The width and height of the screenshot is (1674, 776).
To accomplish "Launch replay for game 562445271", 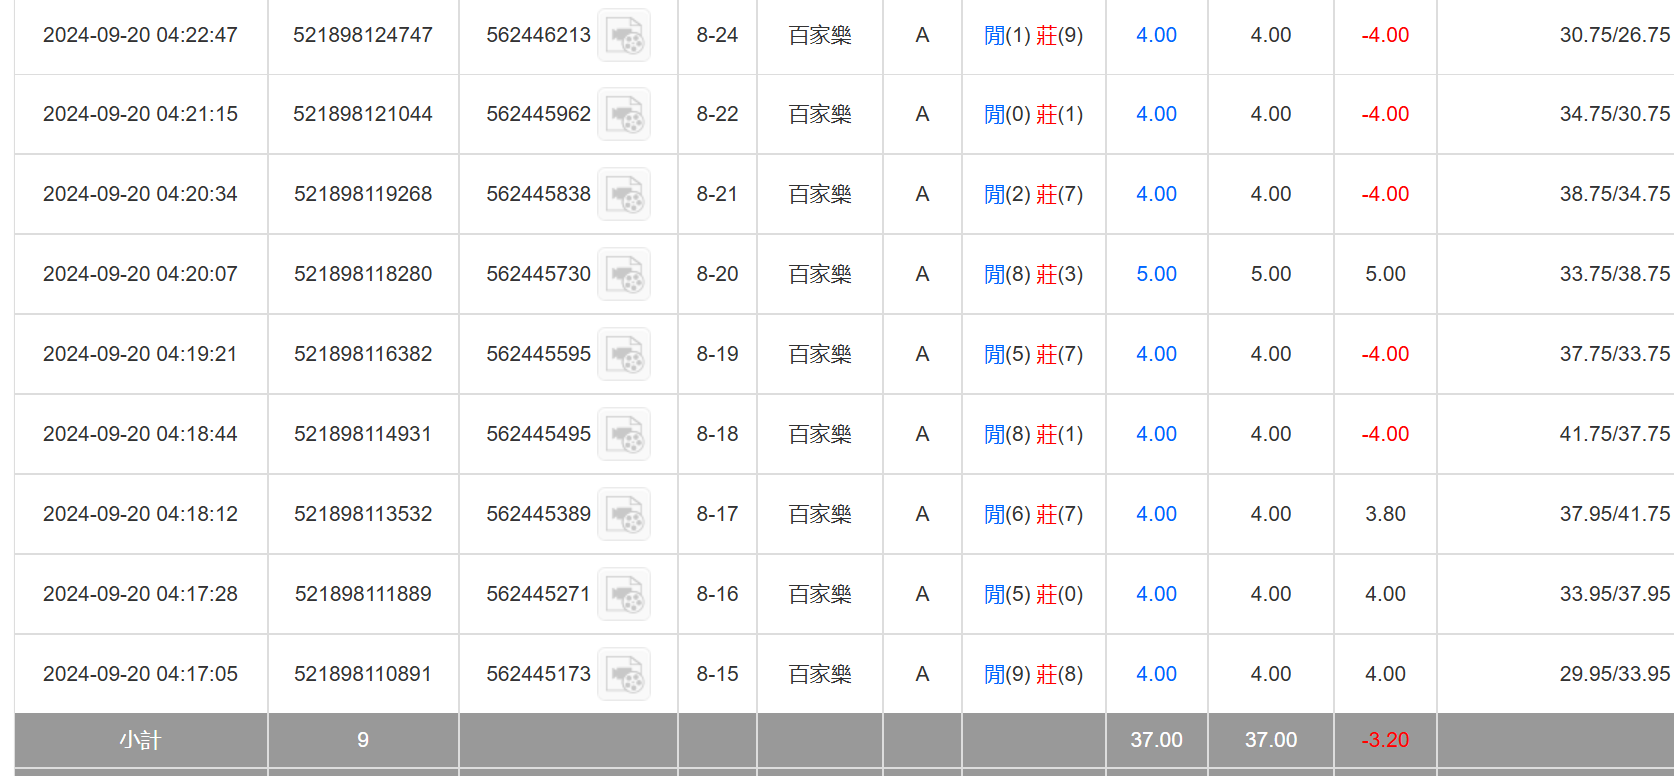I will pos(624,595).
